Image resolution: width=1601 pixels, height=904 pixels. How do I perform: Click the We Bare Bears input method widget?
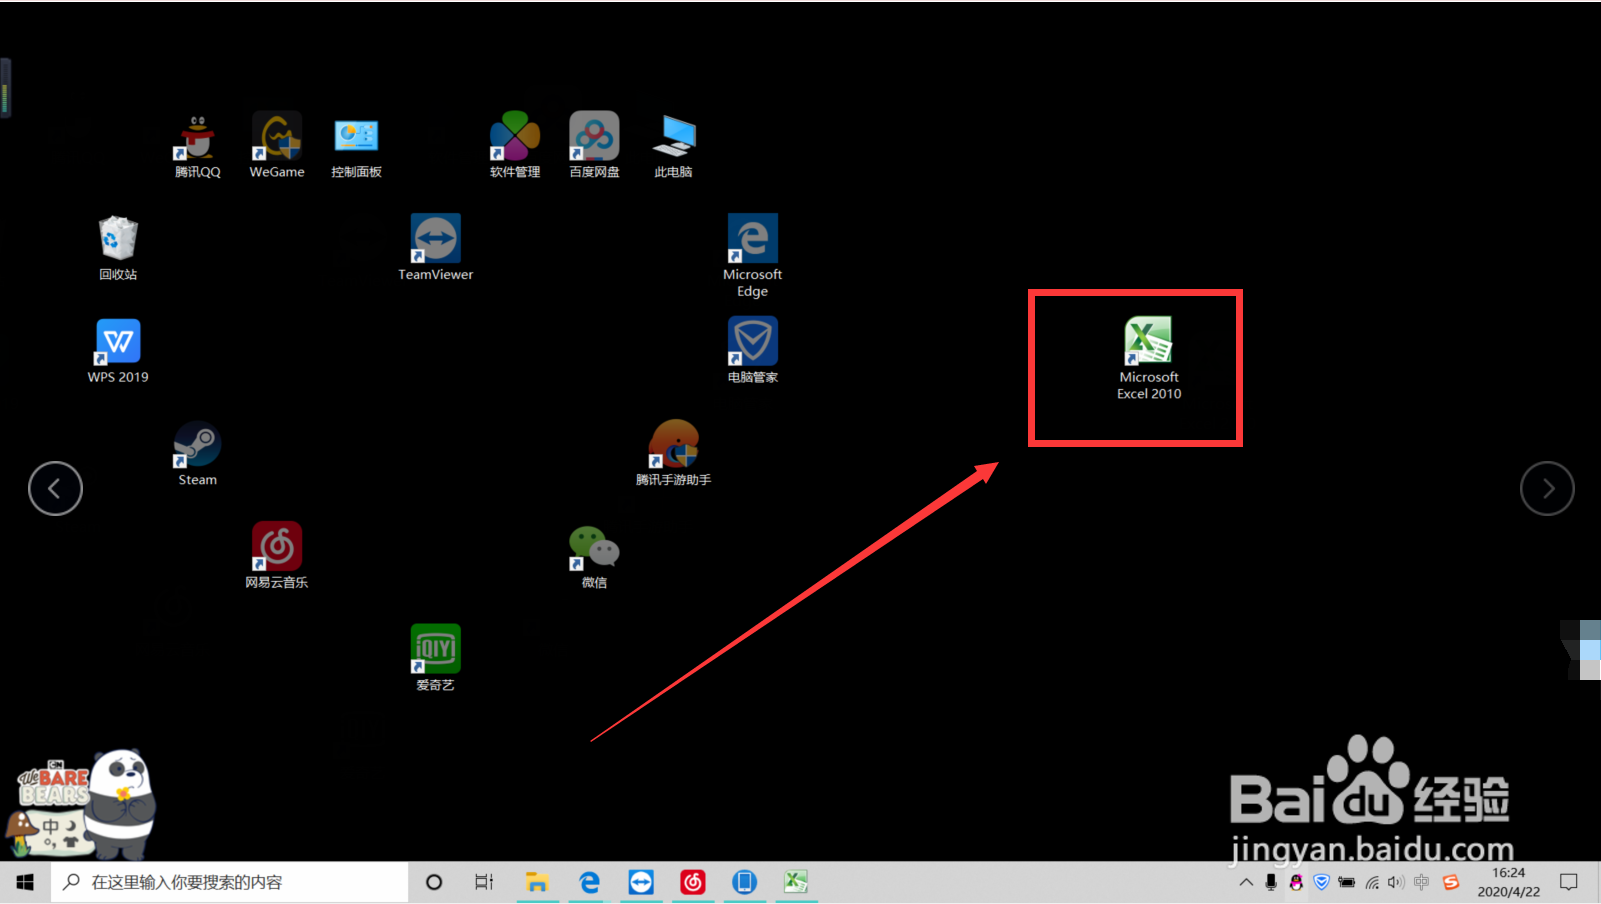(83, 806)
